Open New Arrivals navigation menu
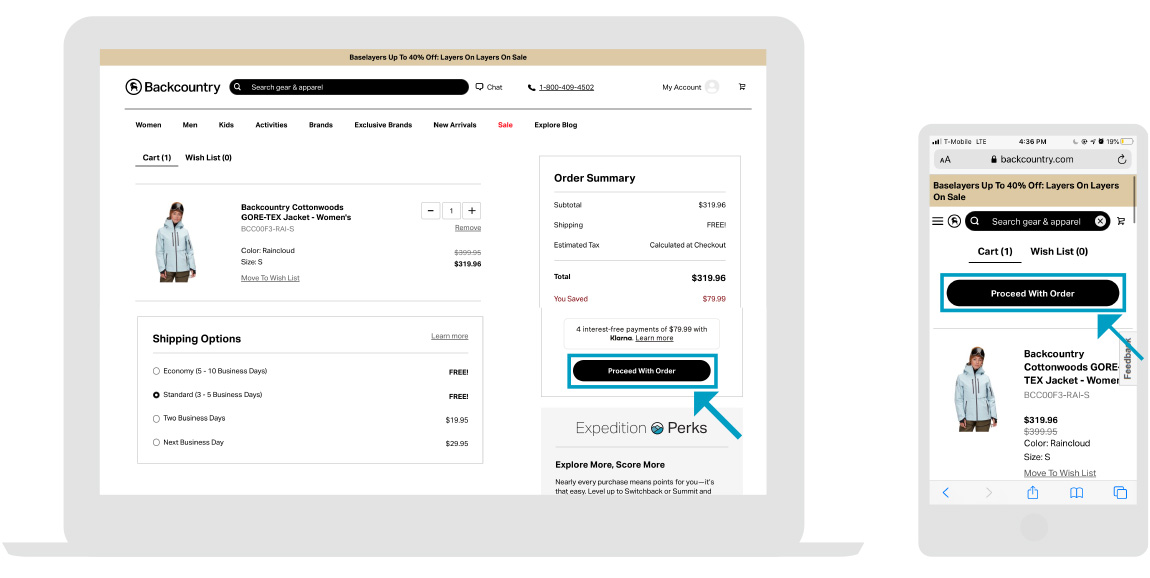The width and height of the screenshot is (1150, 578). pos(455,125)
